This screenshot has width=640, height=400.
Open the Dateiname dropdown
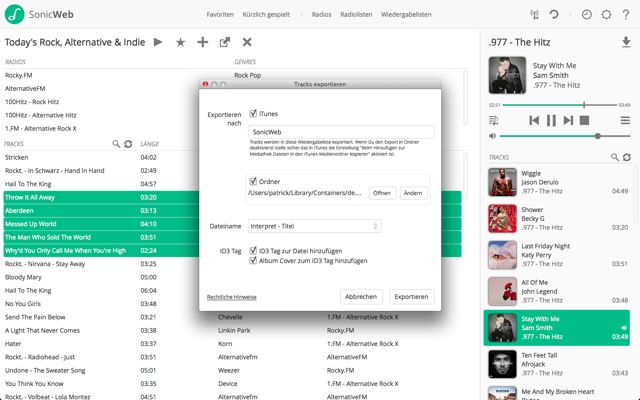tap(314, 226)
